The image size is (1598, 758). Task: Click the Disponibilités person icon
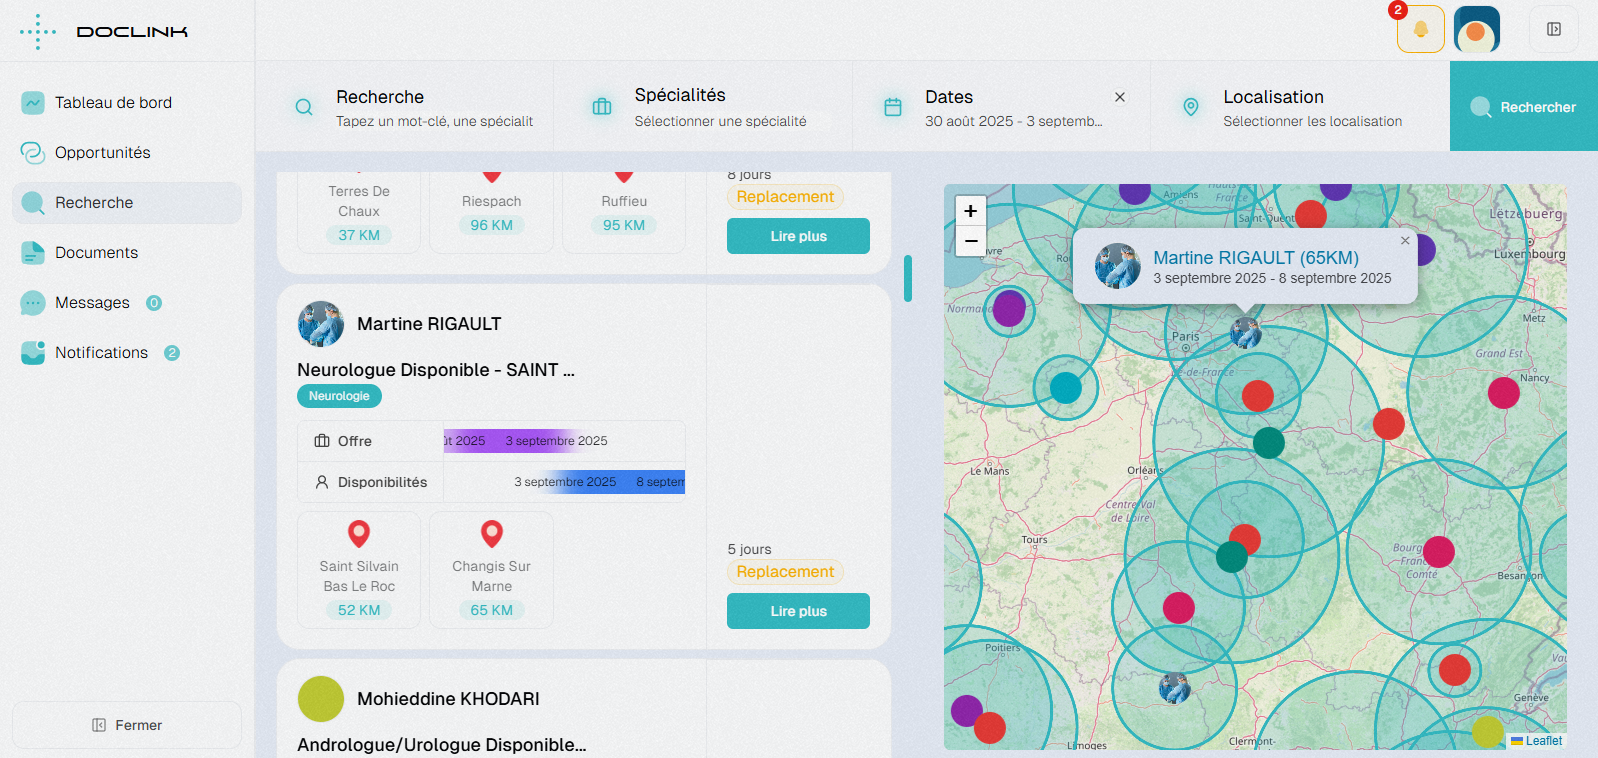(322, 482)
